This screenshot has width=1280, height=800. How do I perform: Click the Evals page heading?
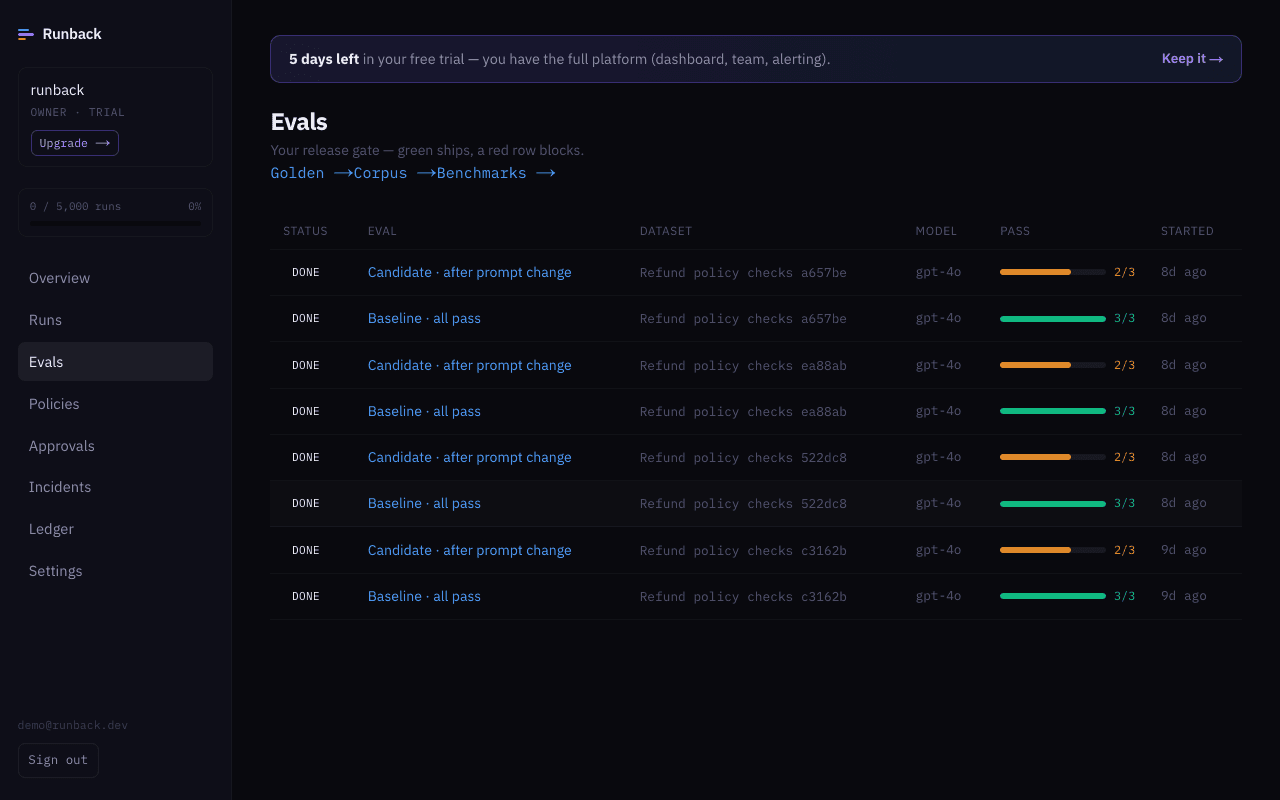click(299, 122)
